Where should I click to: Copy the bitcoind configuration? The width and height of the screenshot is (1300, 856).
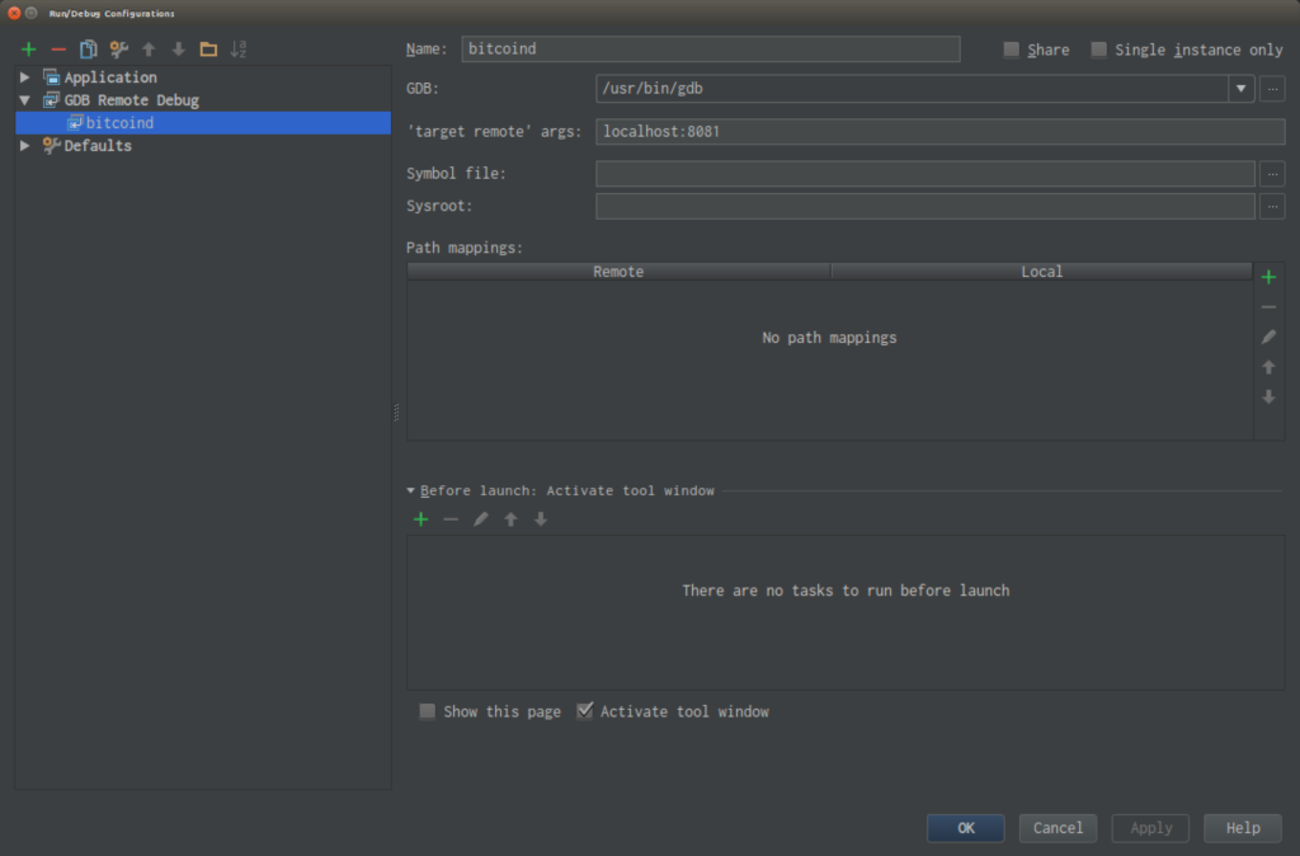click(88, 48)
